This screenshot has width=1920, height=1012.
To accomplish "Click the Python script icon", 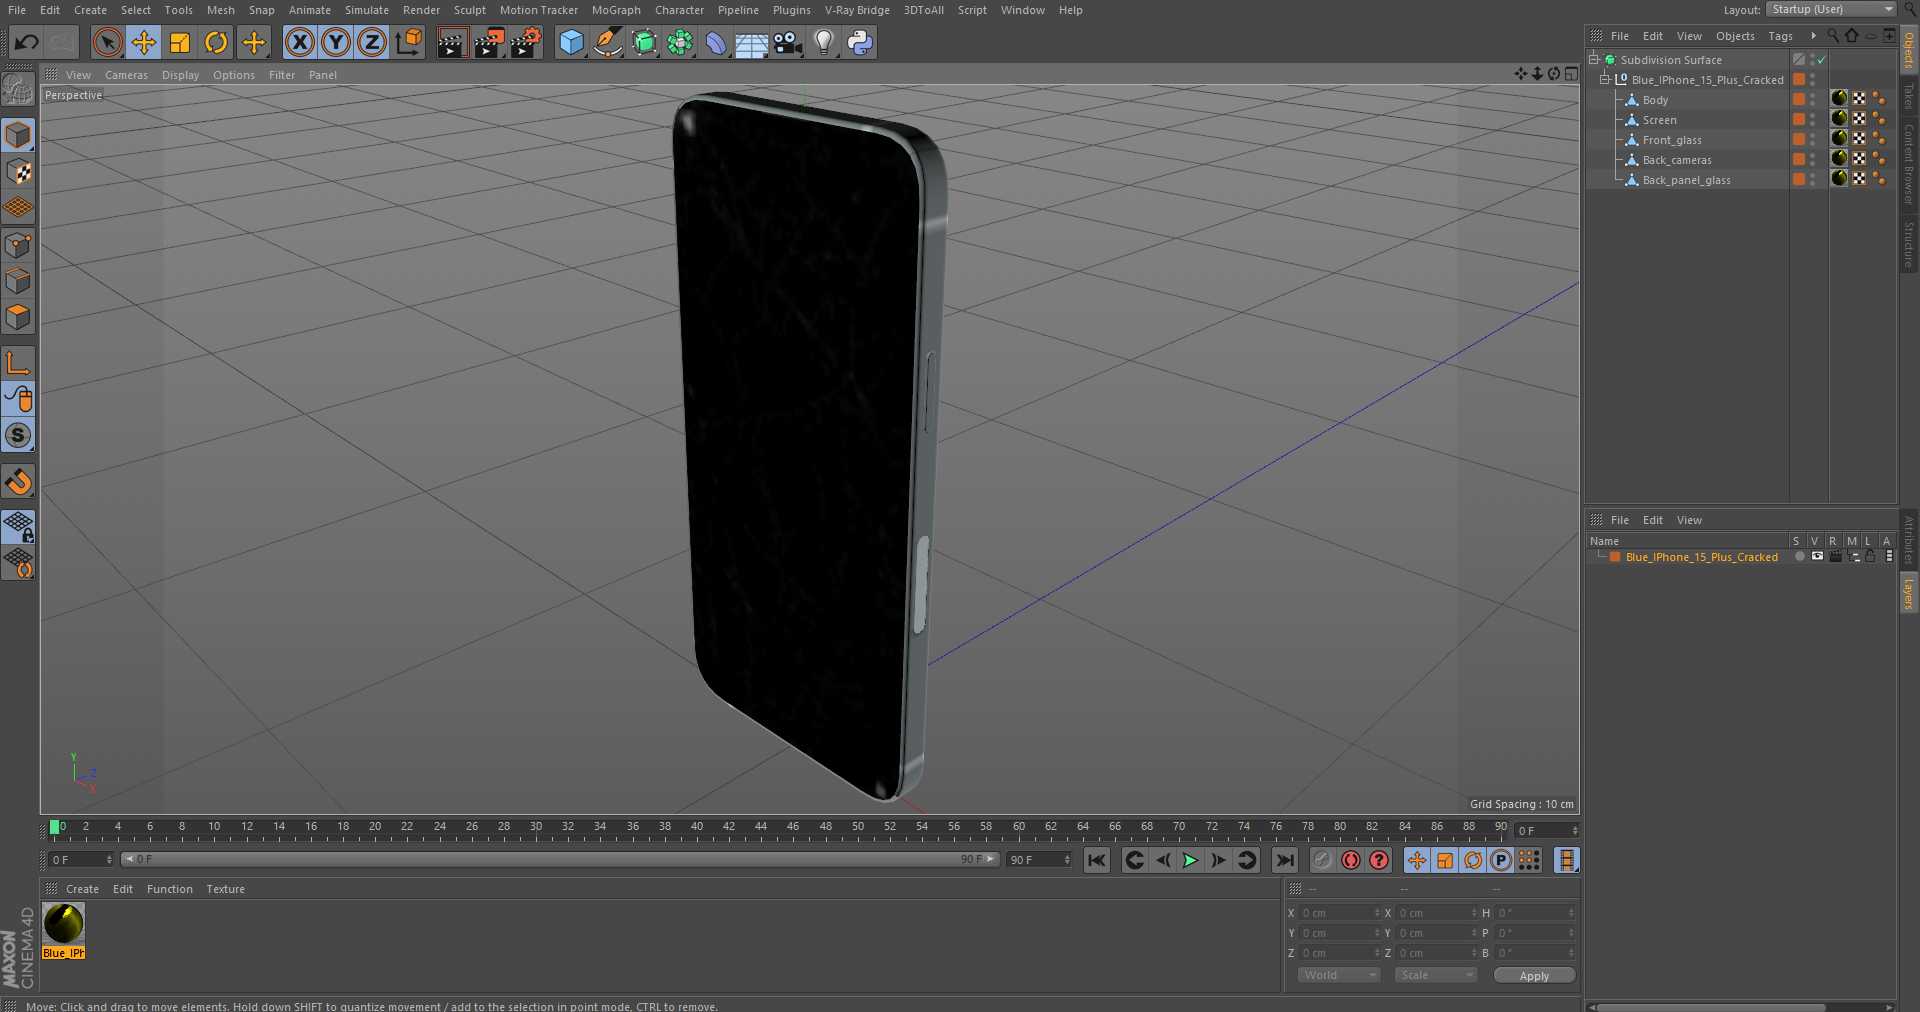I will [x=860, y=42].
